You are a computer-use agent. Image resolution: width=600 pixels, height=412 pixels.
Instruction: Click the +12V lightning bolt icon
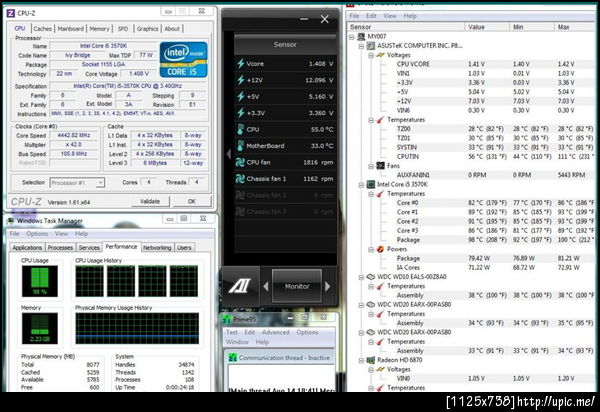[240, 80]
